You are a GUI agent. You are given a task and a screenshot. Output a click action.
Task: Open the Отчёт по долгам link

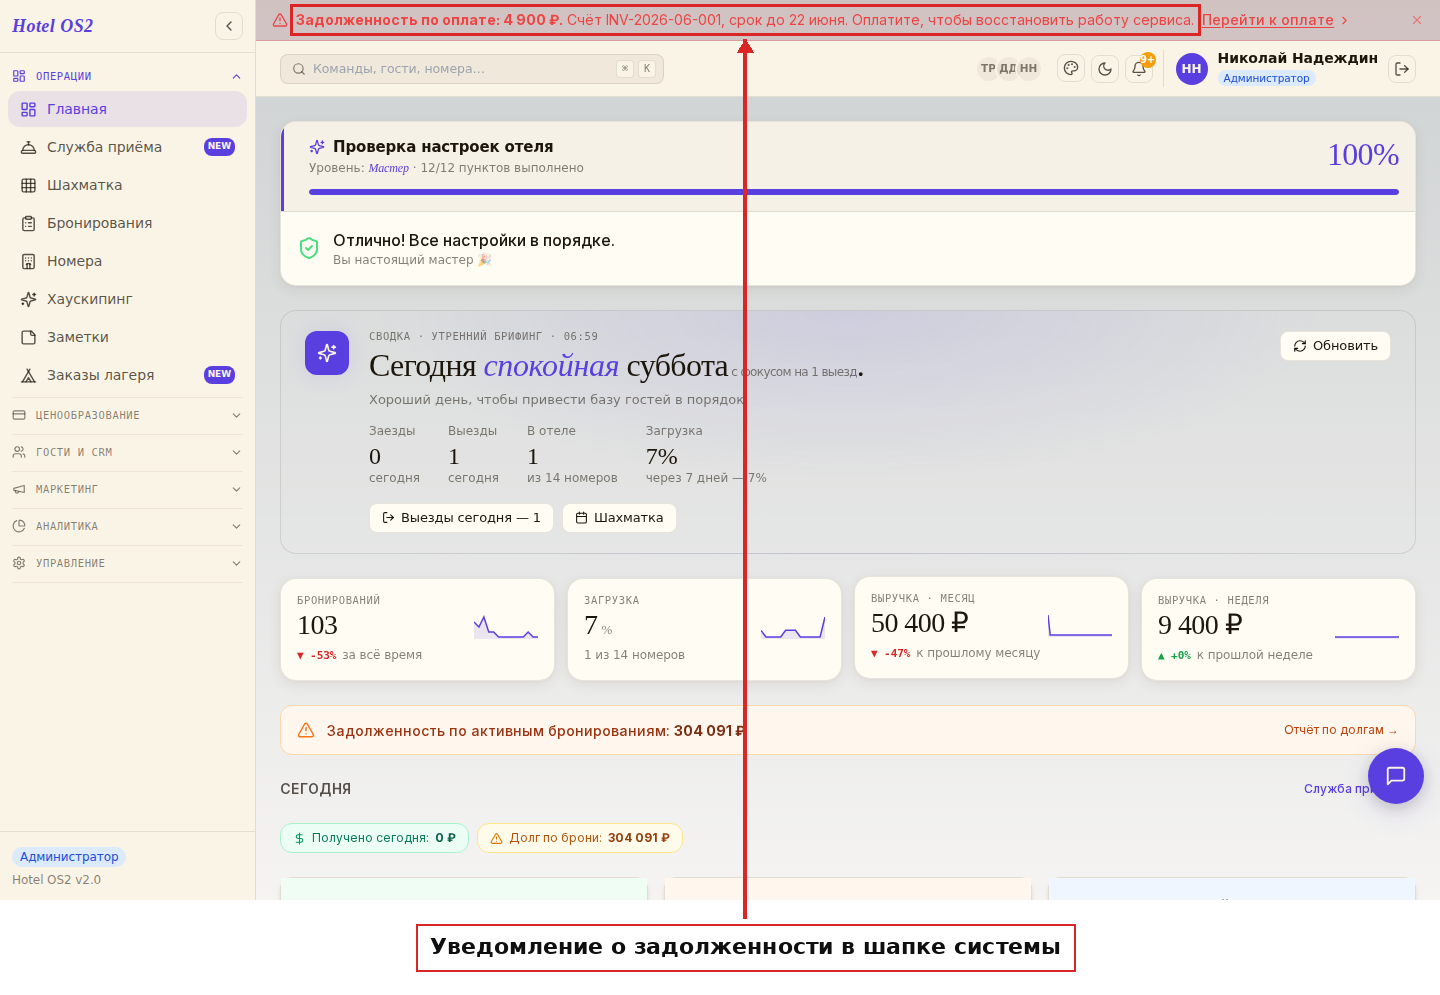pos(1340,730)
